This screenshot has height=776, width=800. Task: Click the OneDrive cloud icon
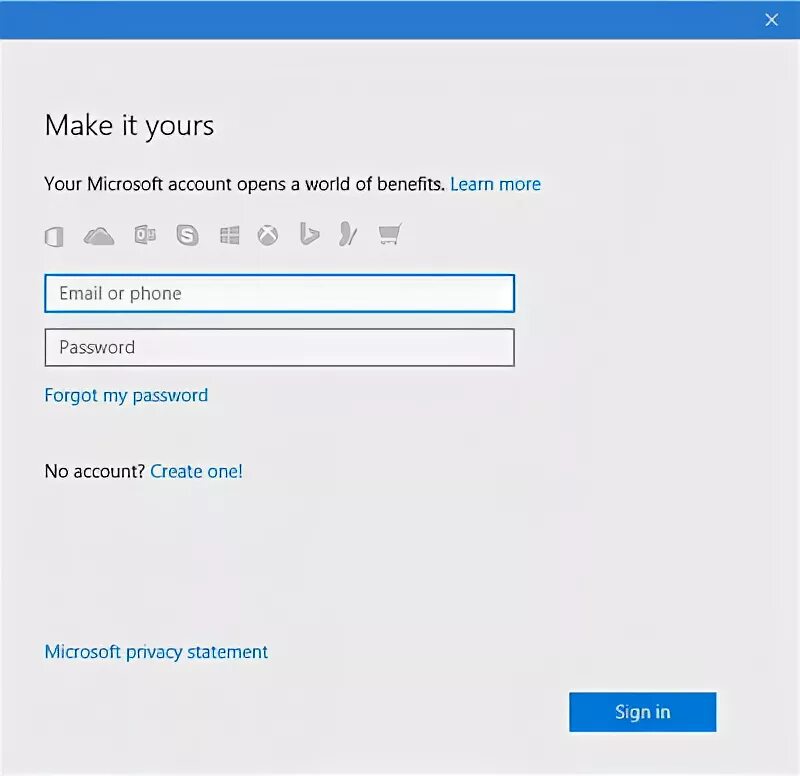(98, 235)
